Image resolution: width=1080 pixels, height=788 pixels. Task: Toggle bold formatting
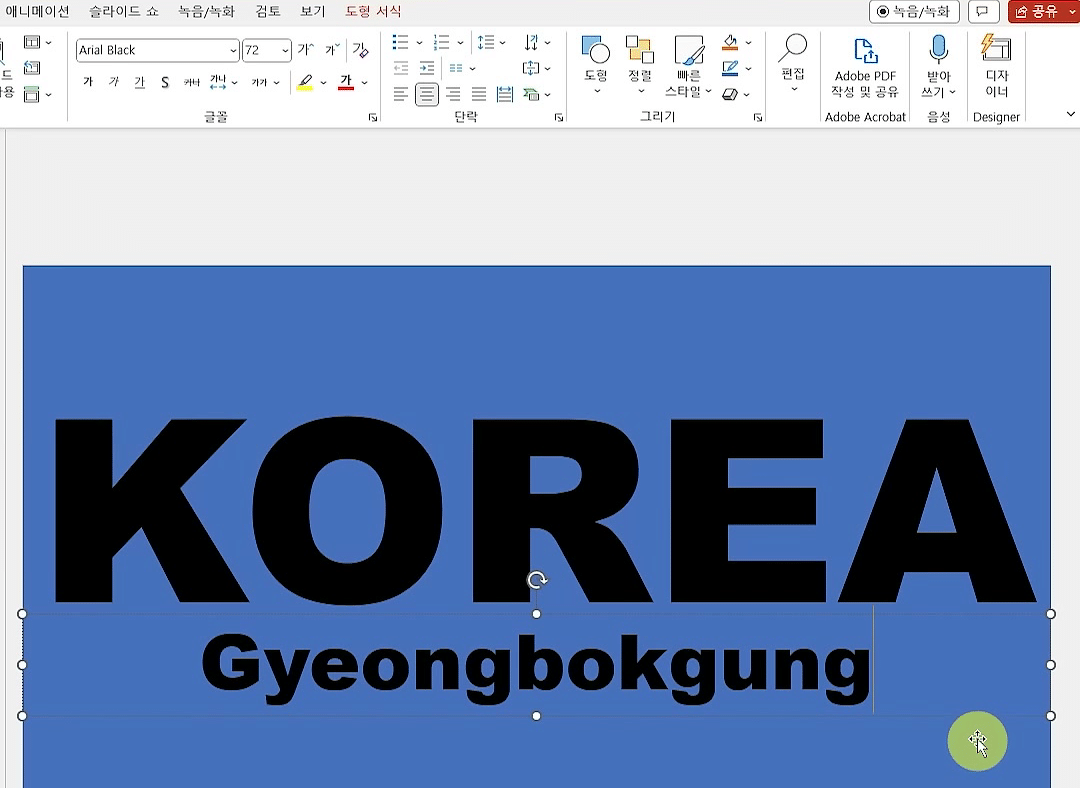(x=87, y=82)
